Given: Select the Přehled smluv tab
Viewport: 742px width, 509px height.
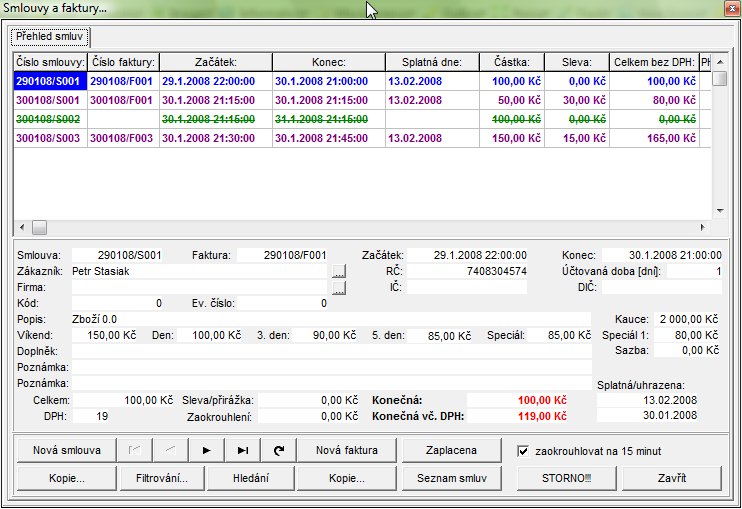Looking at the screenshot, I should click(49, 38).
